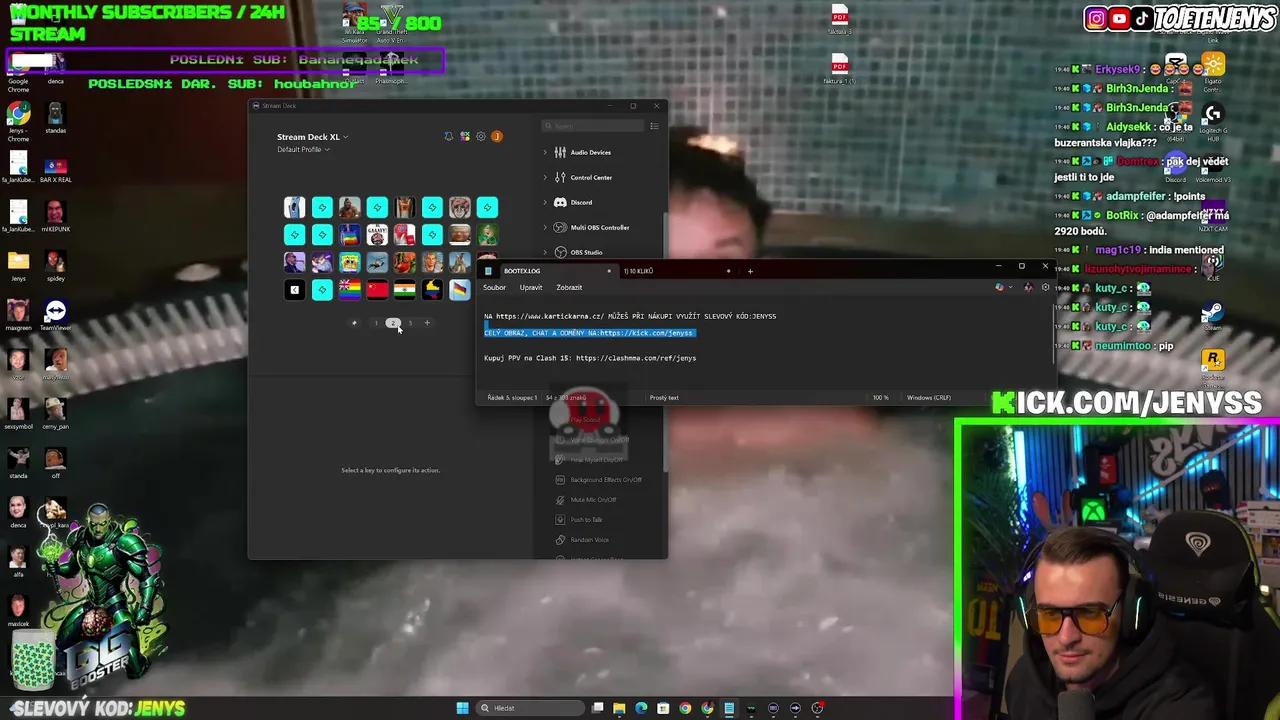Click the clashmma.com/ref/jenys URL text
The image size is (1280, 720).
tap(636, 358)
